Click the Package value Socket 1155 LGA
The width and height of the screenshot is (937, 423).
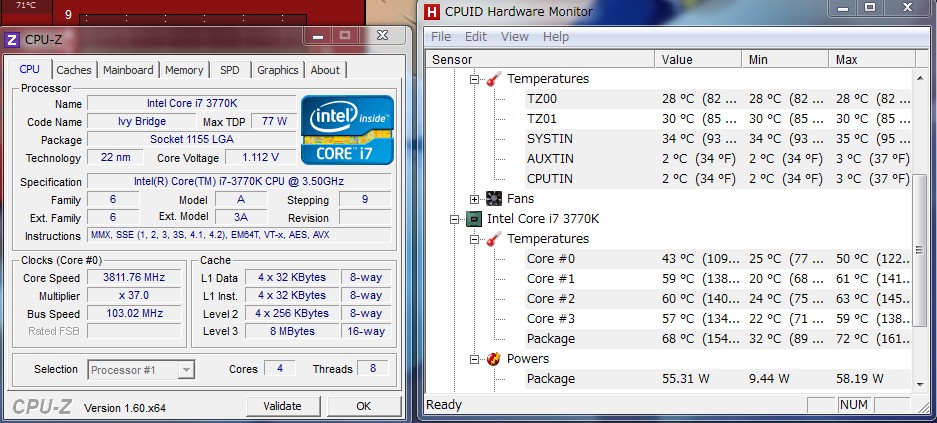(x=192, y=140)
